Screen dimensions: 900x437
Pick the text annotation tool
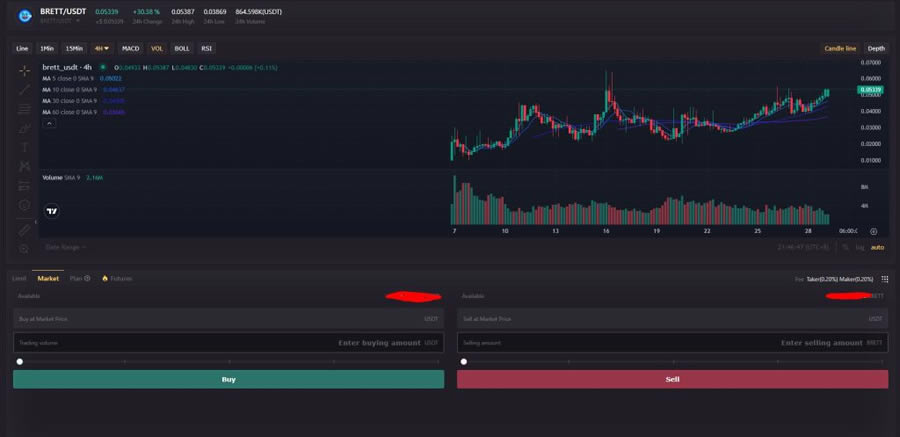pyautogui.click(x=24, y=147)
